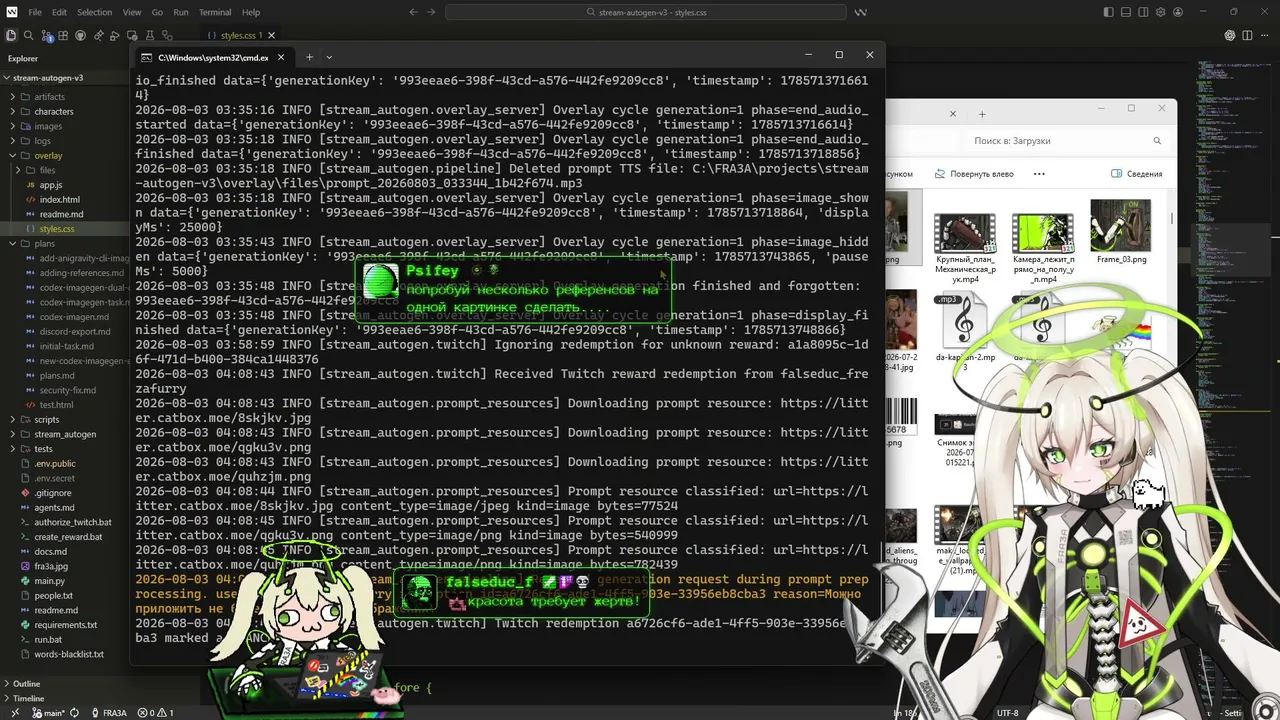Image resolution: width=1280 pixels, height=720 pixels.
Task: Expand the characters folder
Action: pos(65,112)
